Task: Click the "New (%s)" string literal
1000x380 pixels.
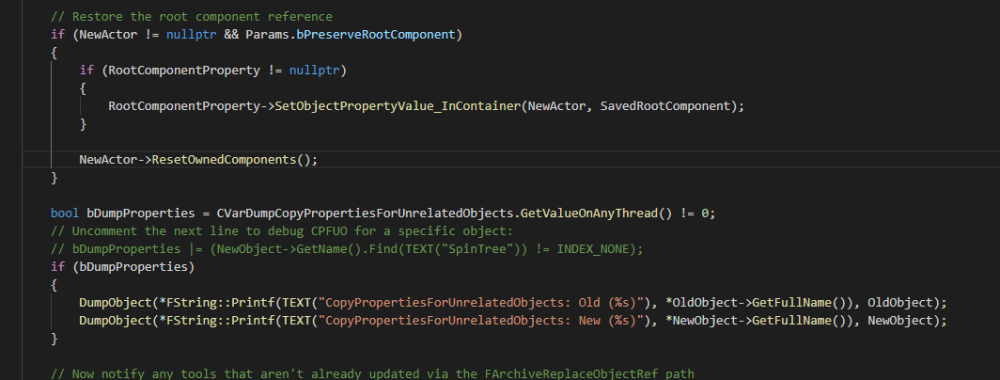Action: [608, 320]
